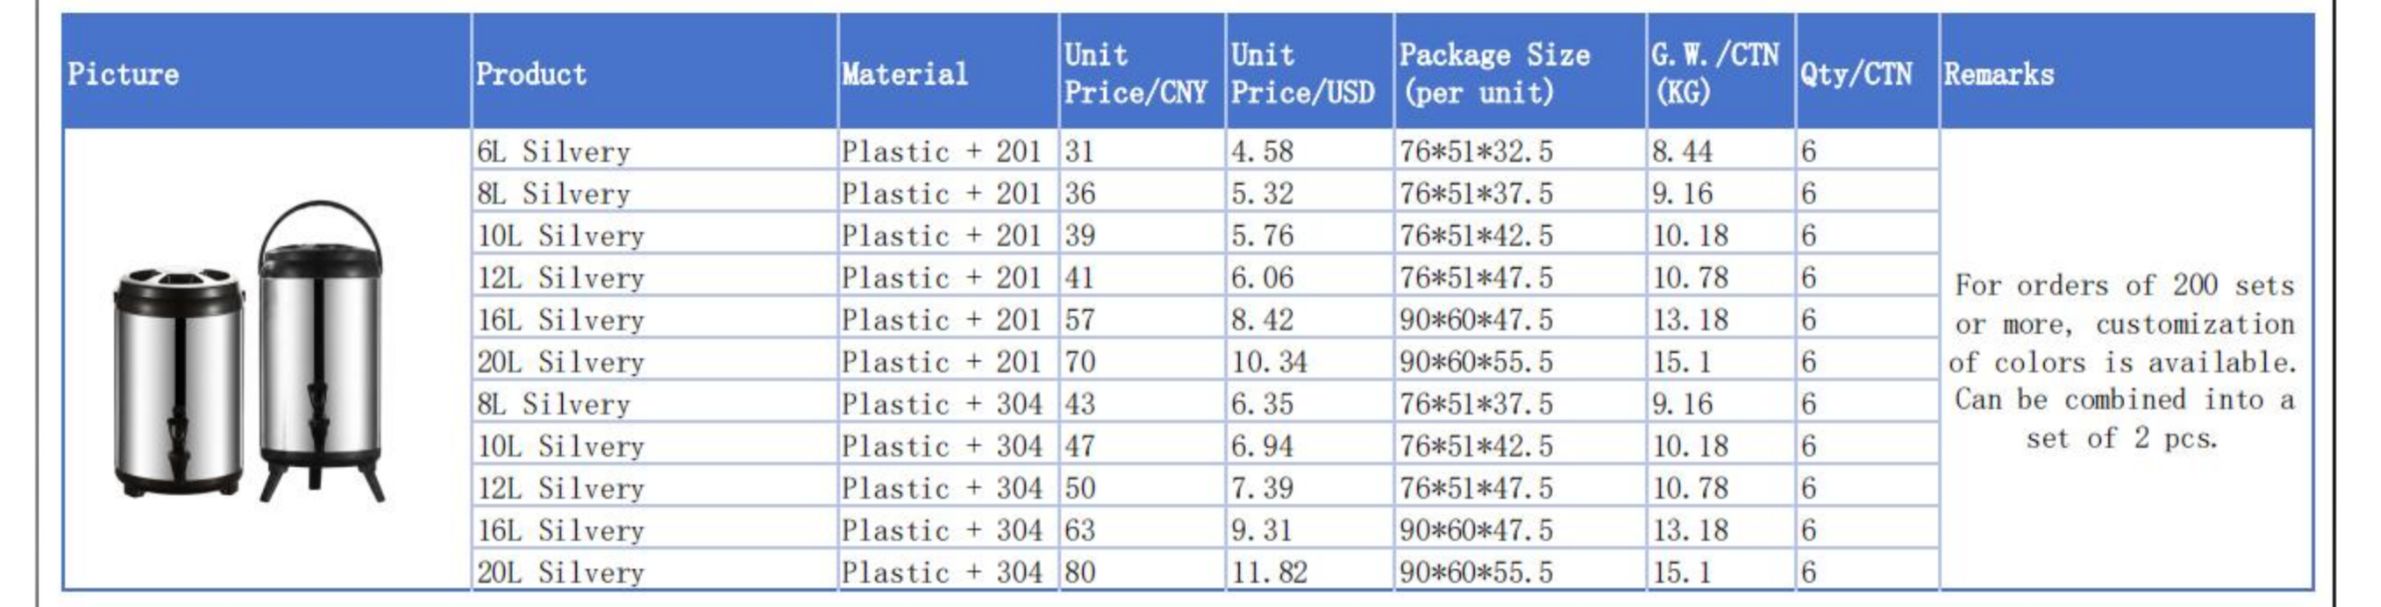
Task: Select the CNY price cell showing 70
Action: 1142,361
